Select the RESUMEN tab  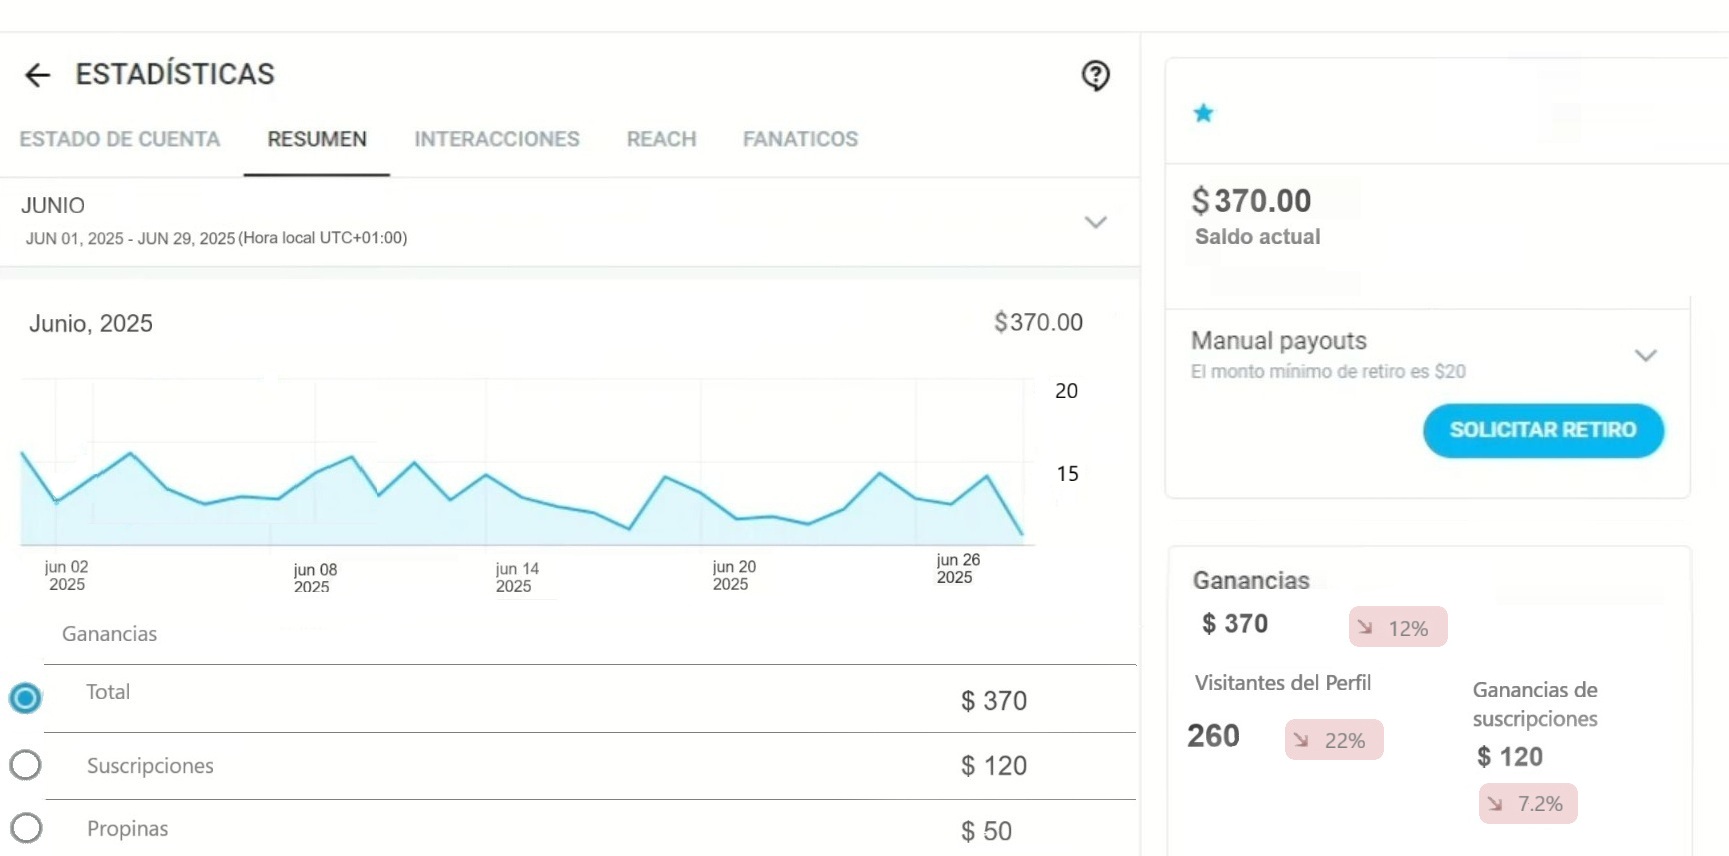[x=317, y=139]
